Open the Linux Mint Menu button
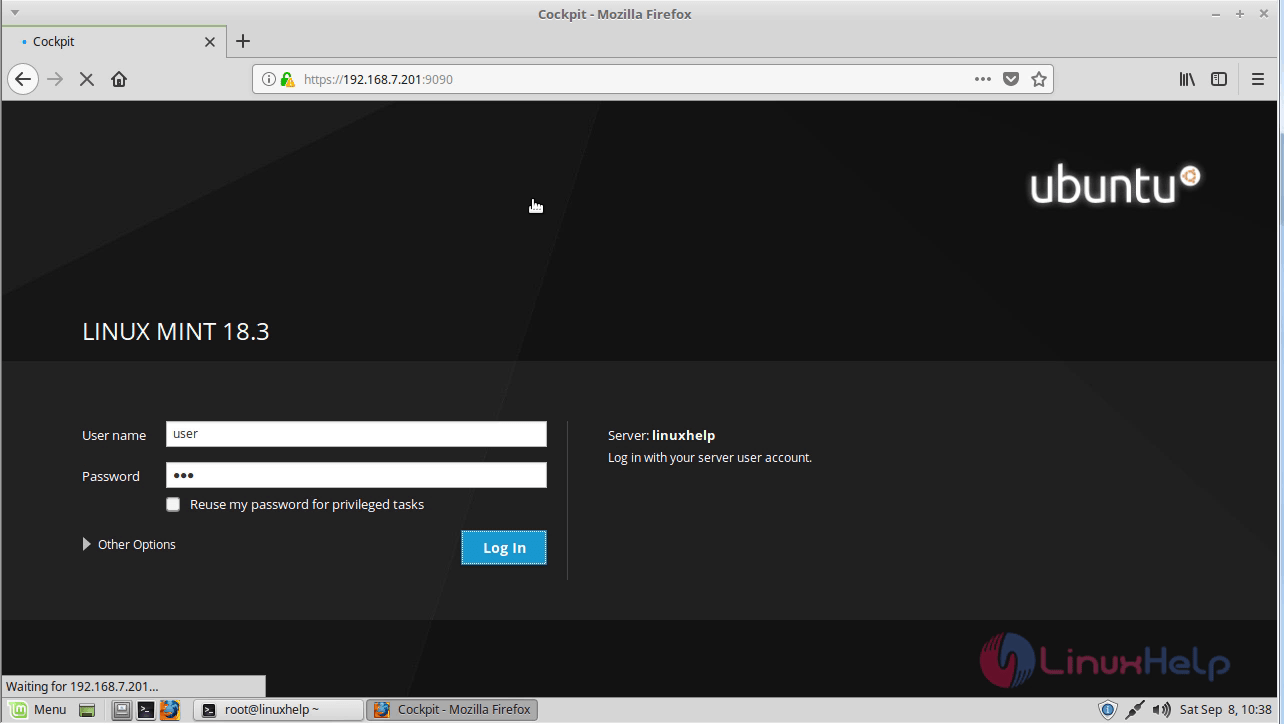Screen dimensions: 1284x724 (37, 710)
